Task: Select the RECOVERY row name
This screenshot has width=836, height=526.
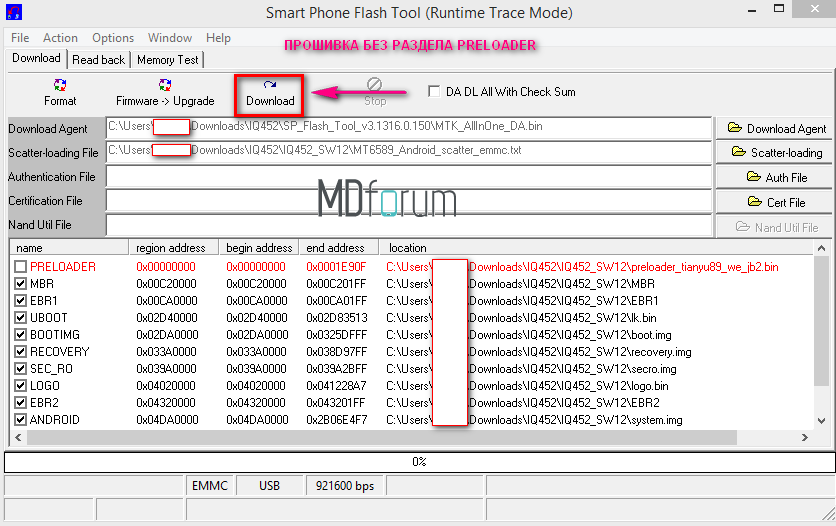Action: [x=60, y=352]
